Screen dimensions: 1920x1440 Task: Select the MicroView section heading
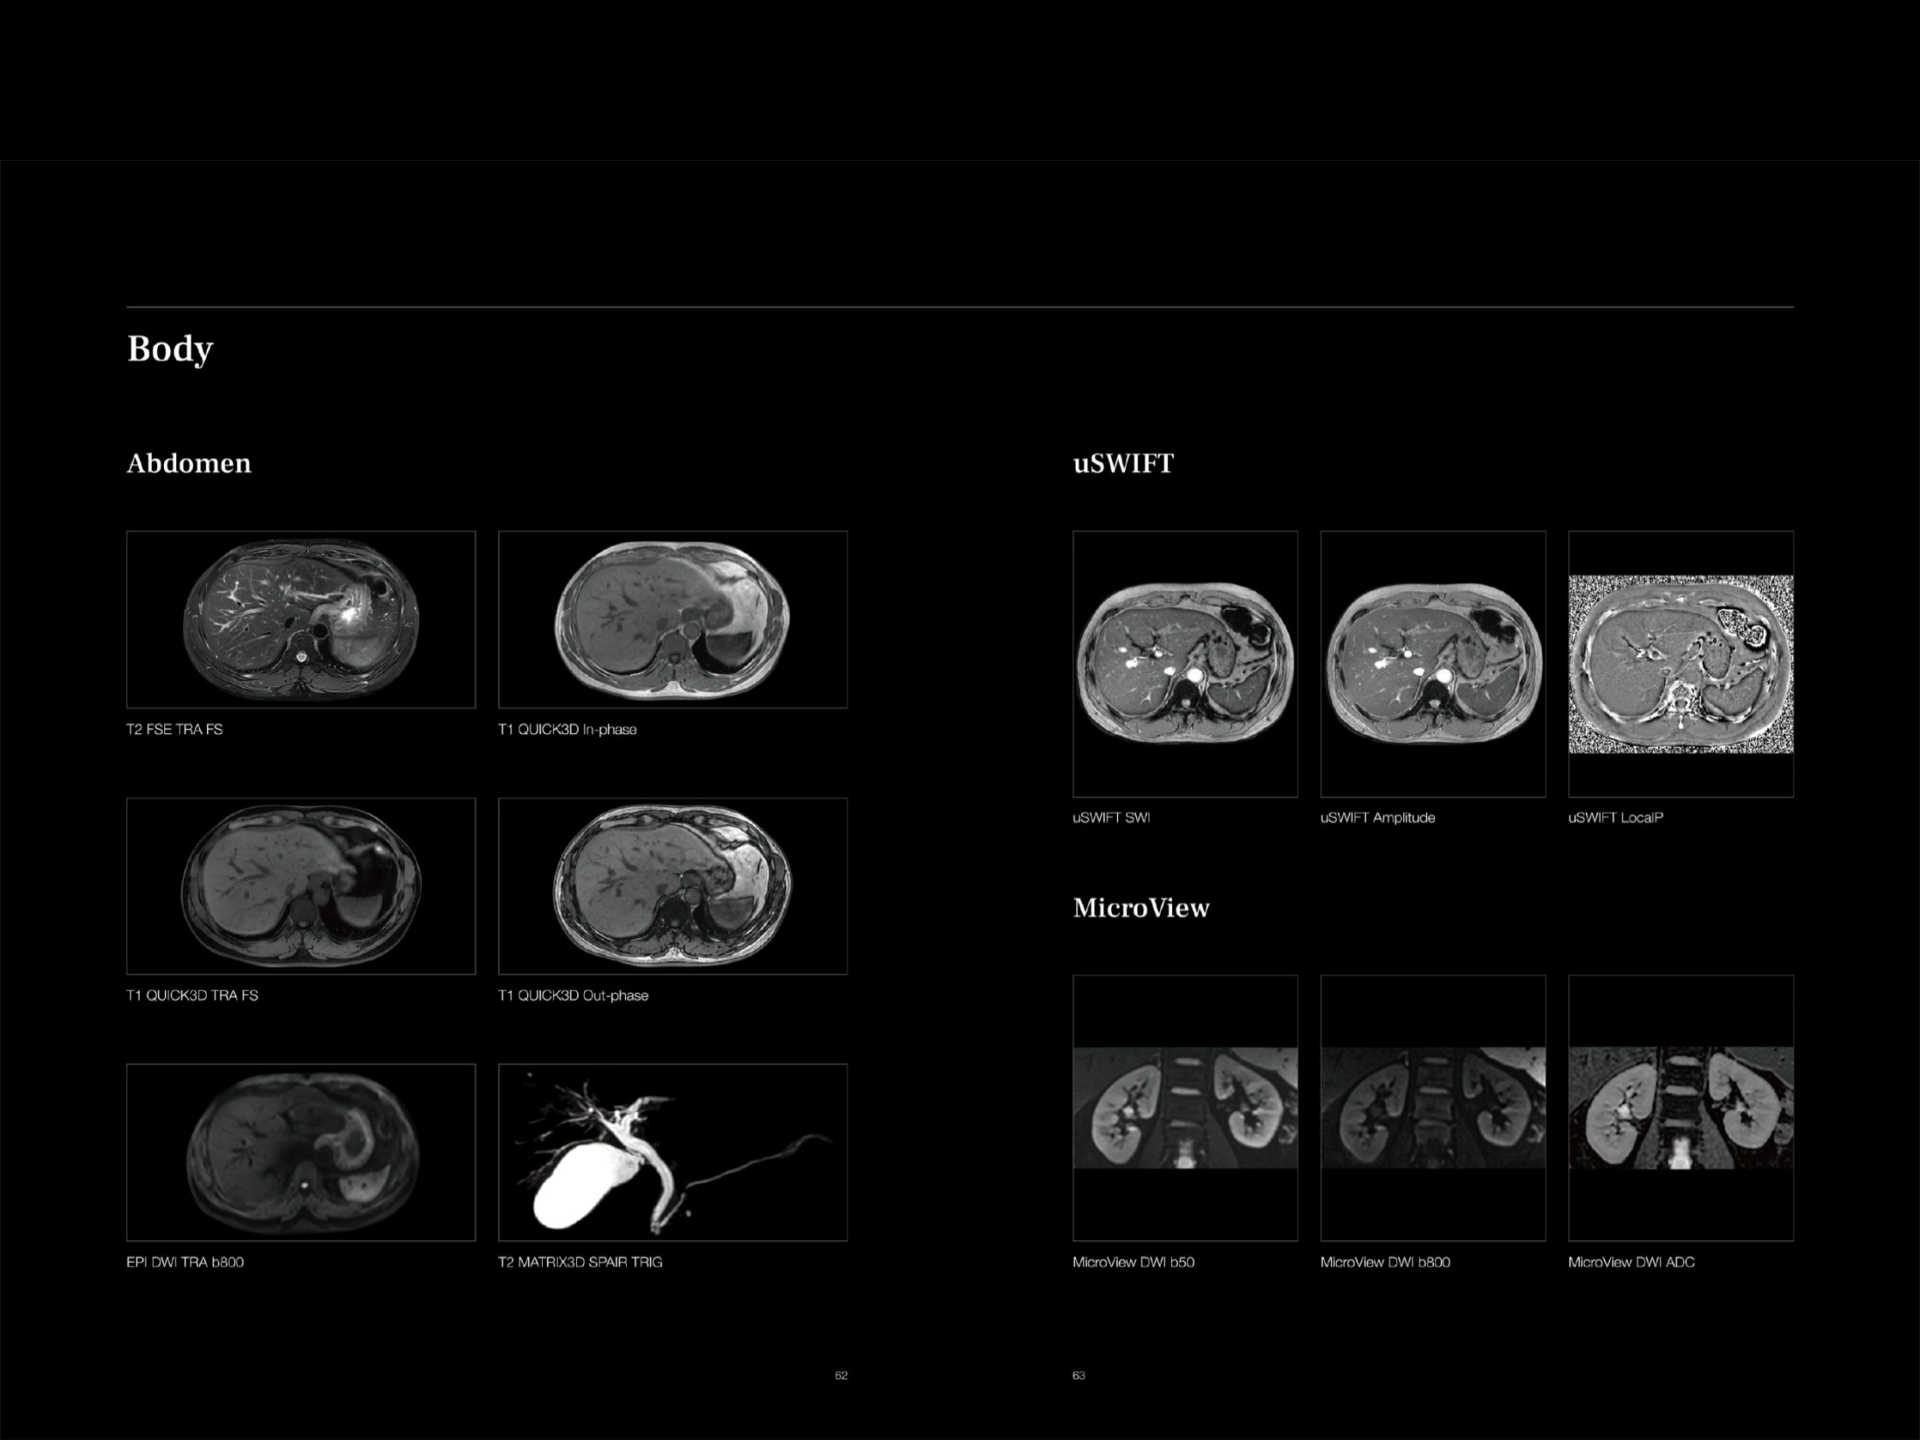(1141, 907)
